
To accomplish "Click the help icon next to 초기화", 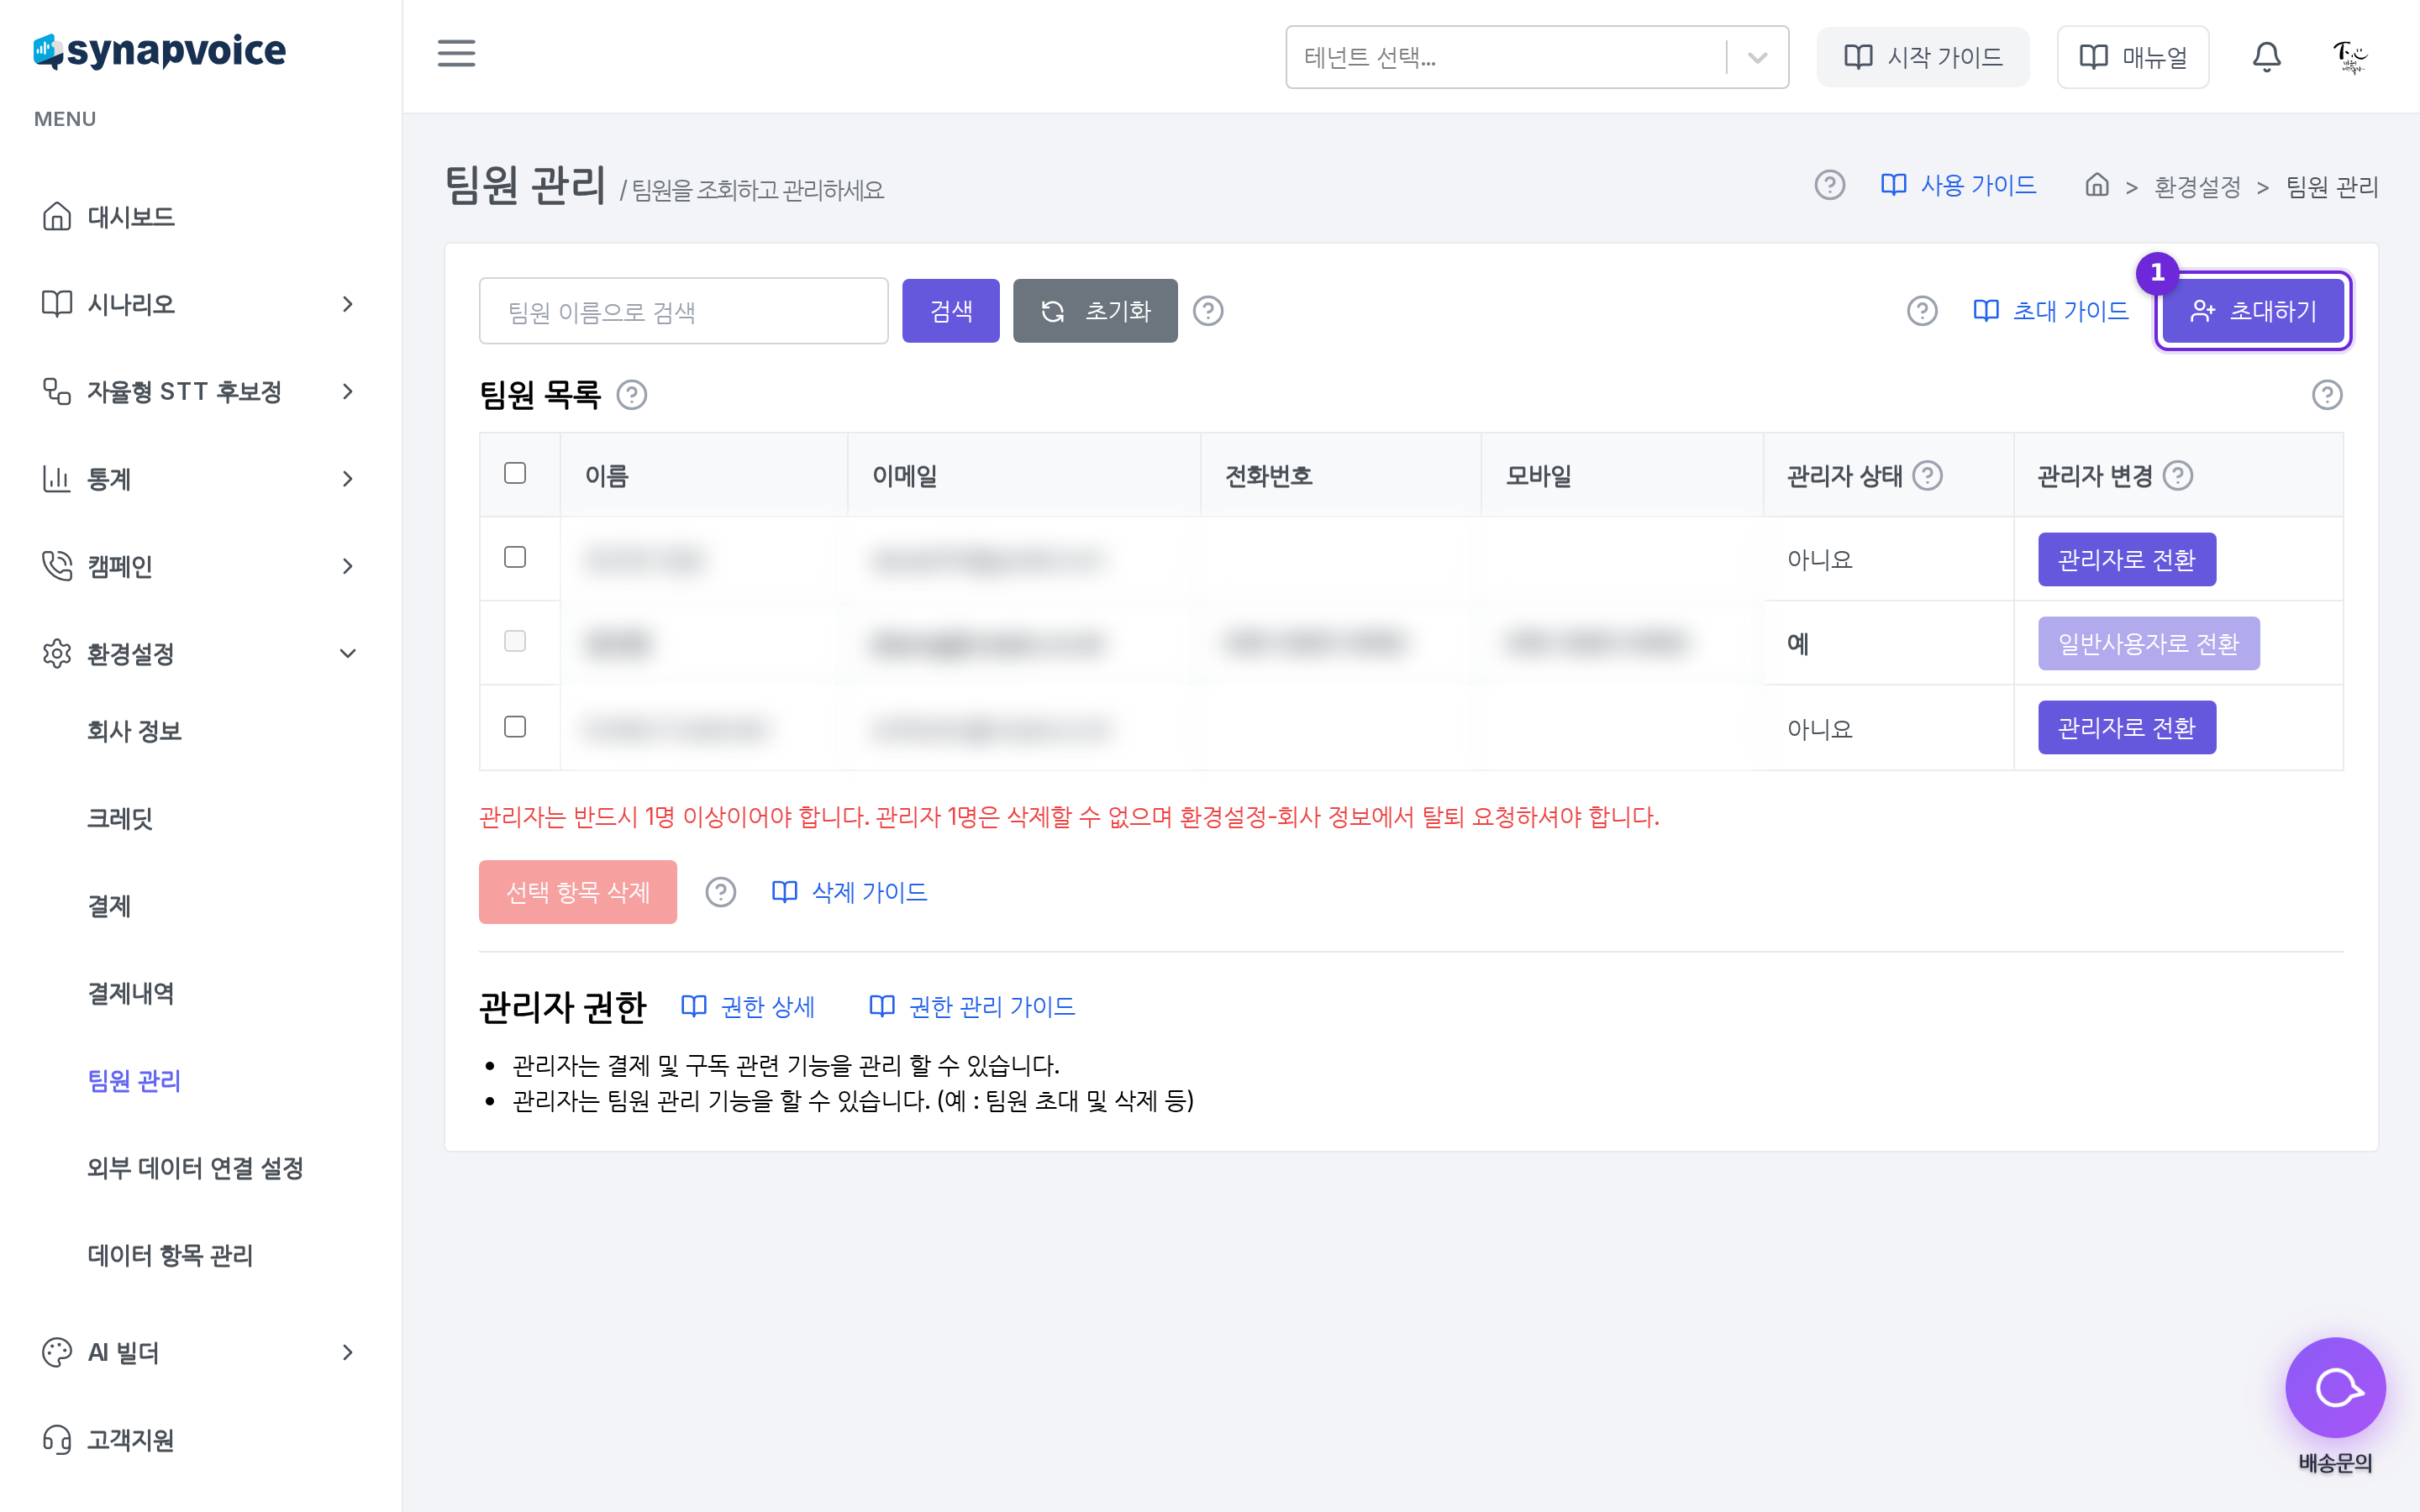I will 1208,311.
